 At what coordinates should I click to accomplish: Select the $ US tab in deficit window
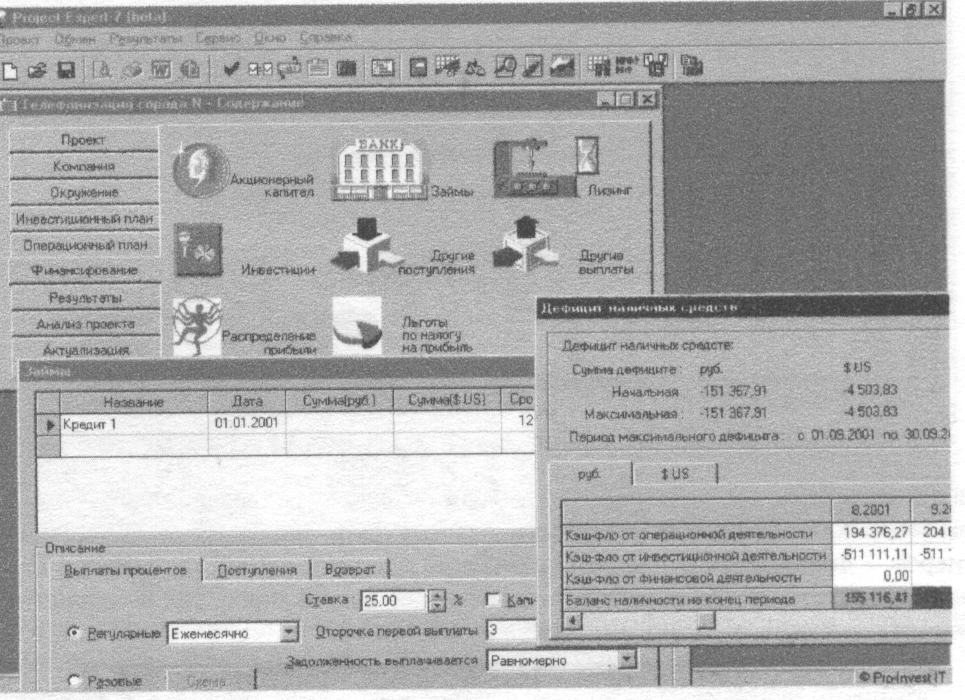675,473
